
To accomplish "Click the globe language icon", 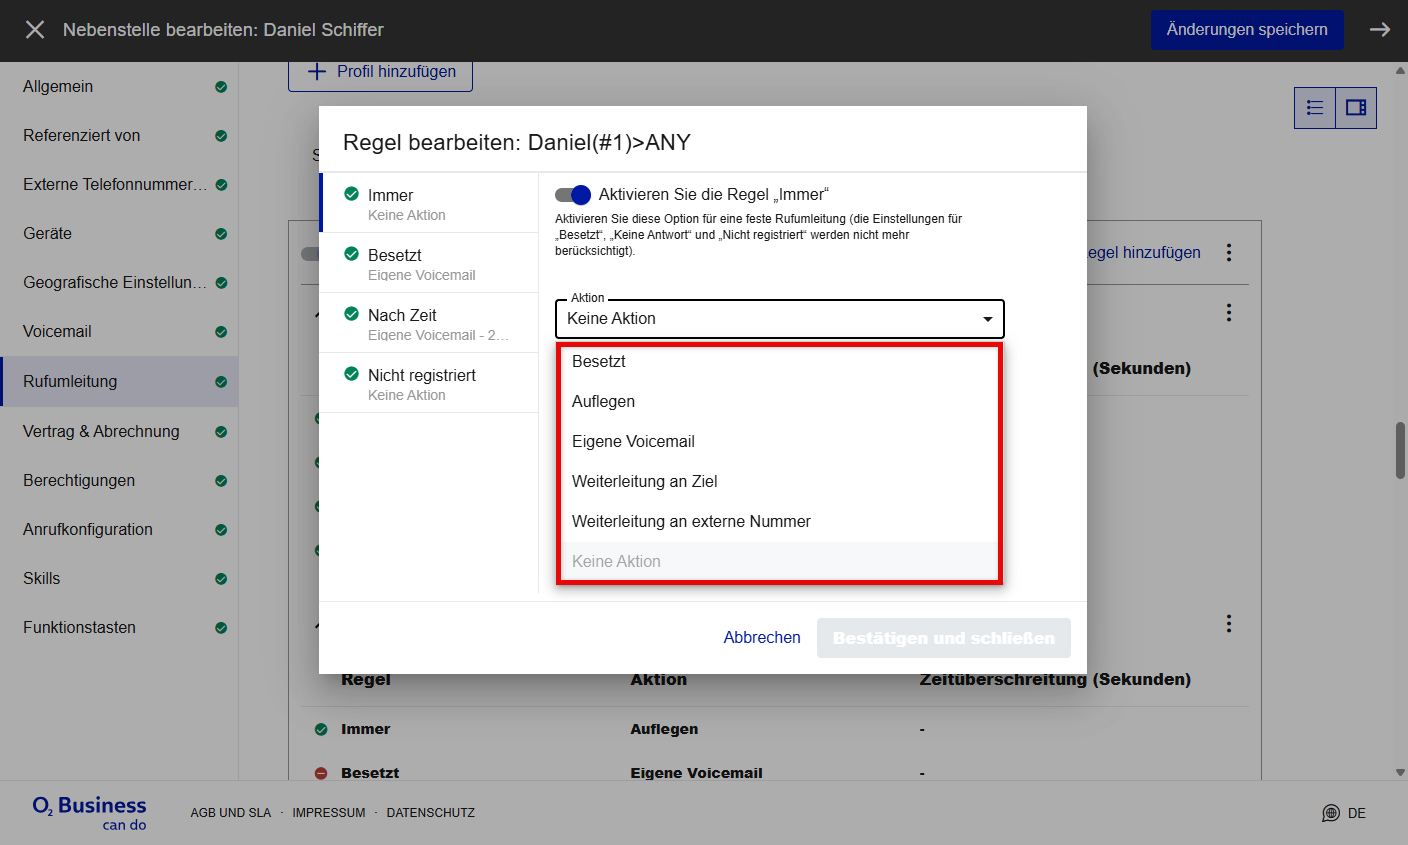I will coord(1330,813).
